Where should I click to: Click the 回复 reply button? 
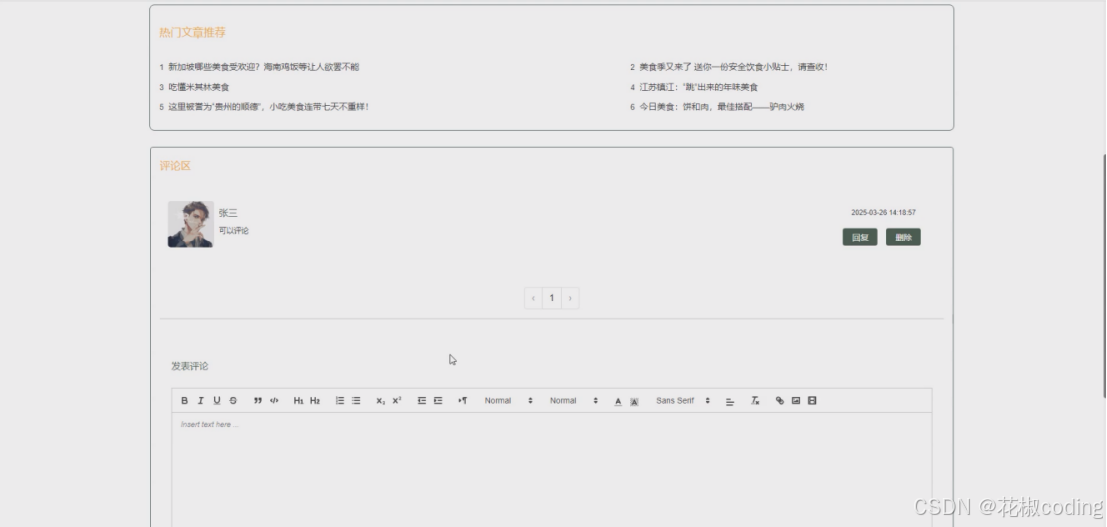point(860,237)
